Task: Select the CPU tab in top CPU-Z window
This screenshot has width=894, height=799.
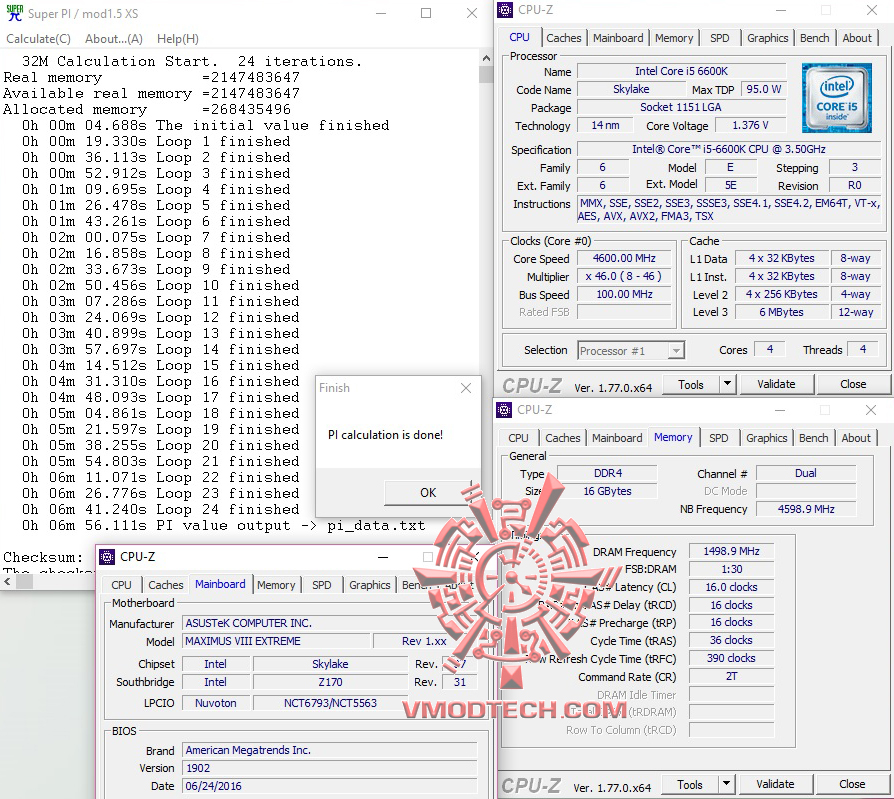Action: point(519,37)
